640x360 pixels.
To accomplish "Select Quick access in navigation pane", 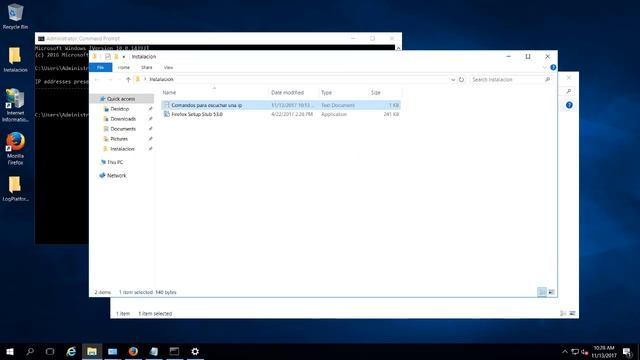I will 121,99.
